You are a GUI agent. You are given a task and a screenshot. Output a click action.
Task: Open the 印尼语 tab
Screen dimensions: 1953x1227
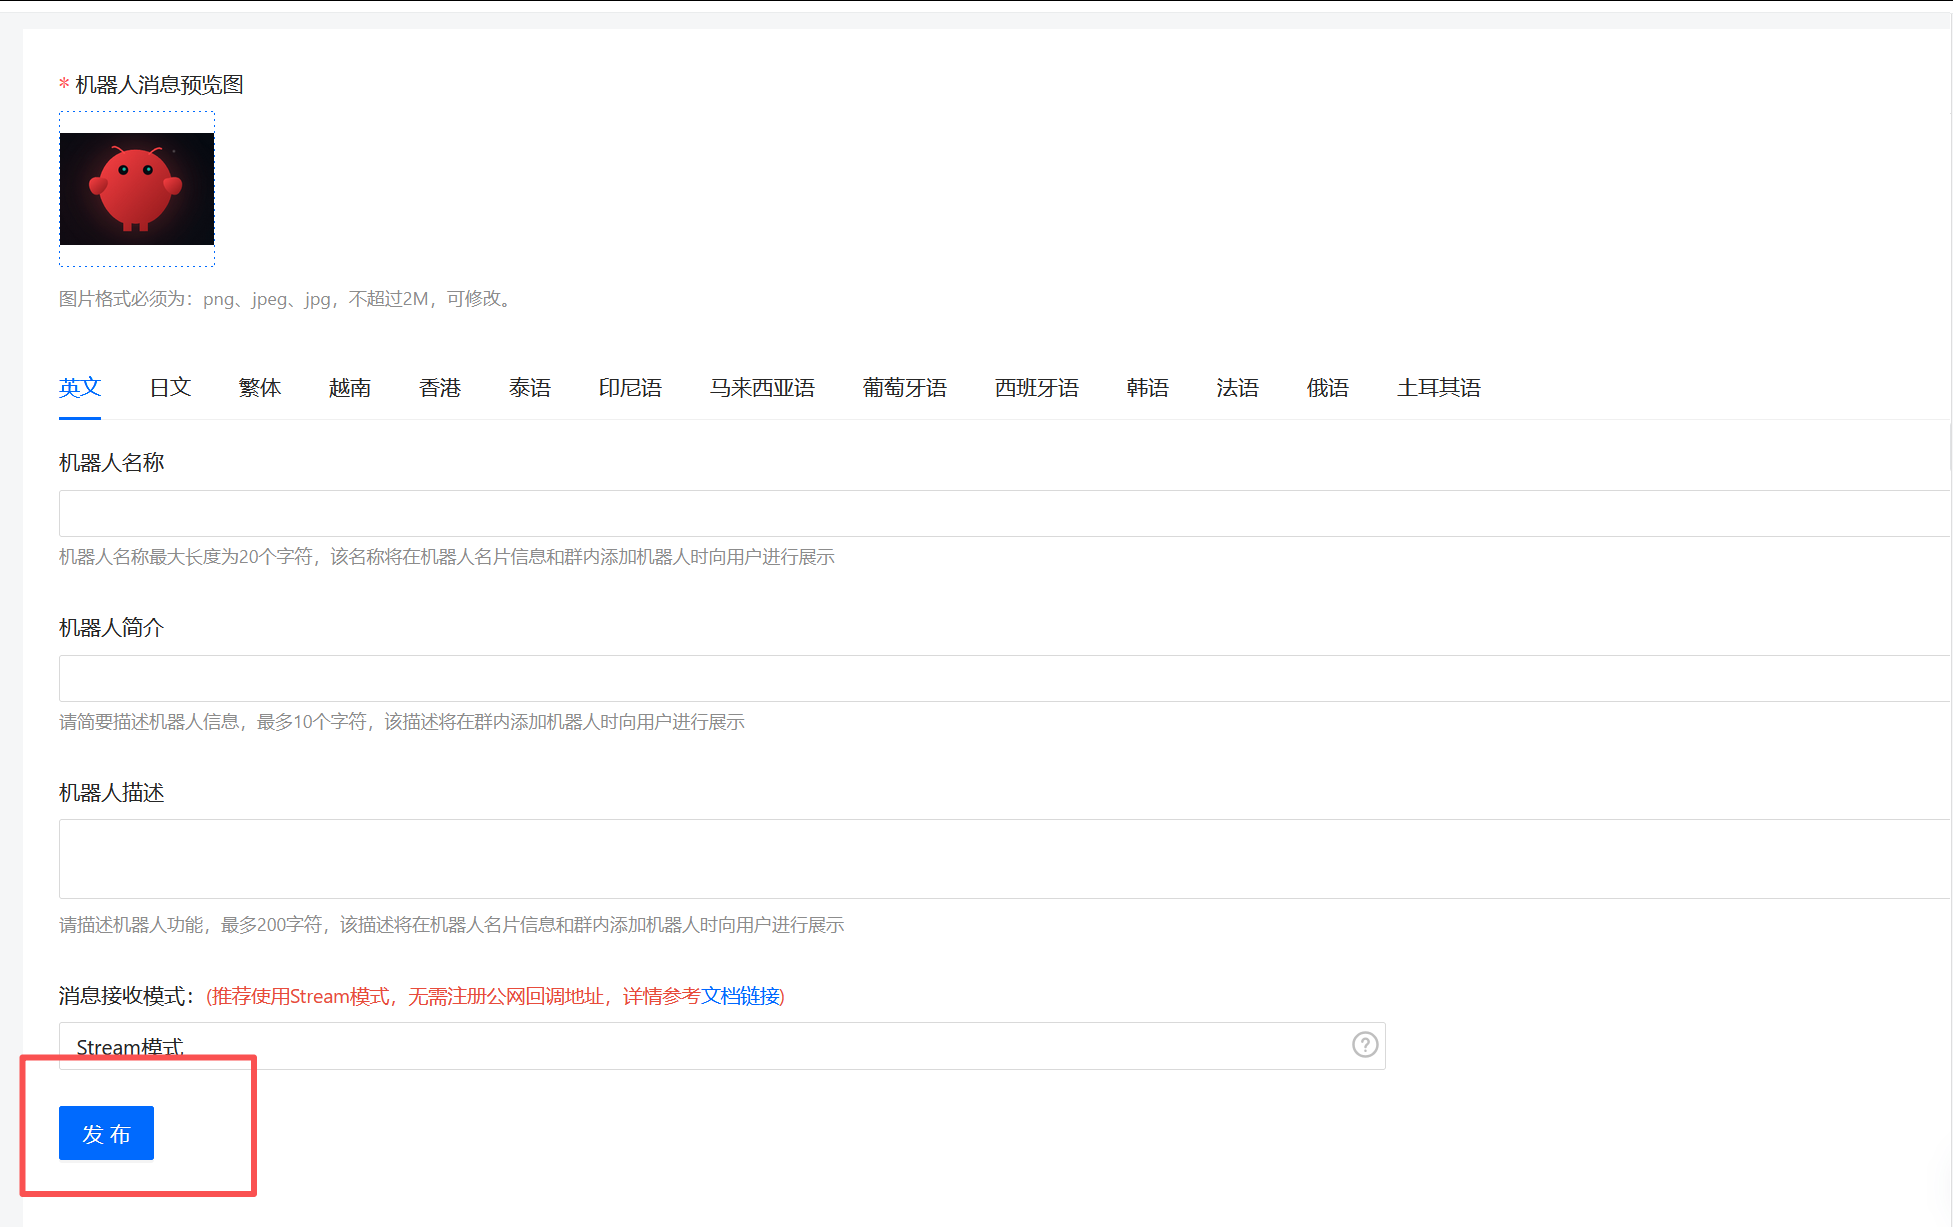[x=630, y=388]
